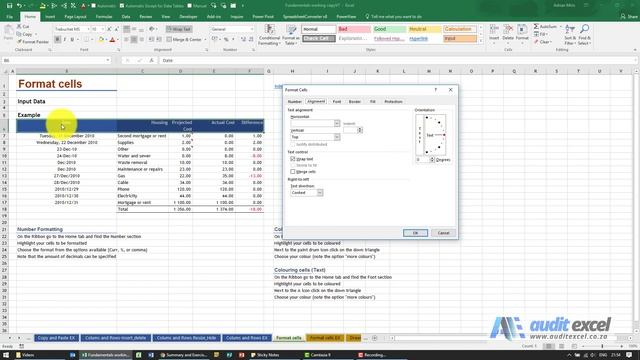Click OK in the Format Cells dialog
640x360 pixels.
click(x=416, y=233)
